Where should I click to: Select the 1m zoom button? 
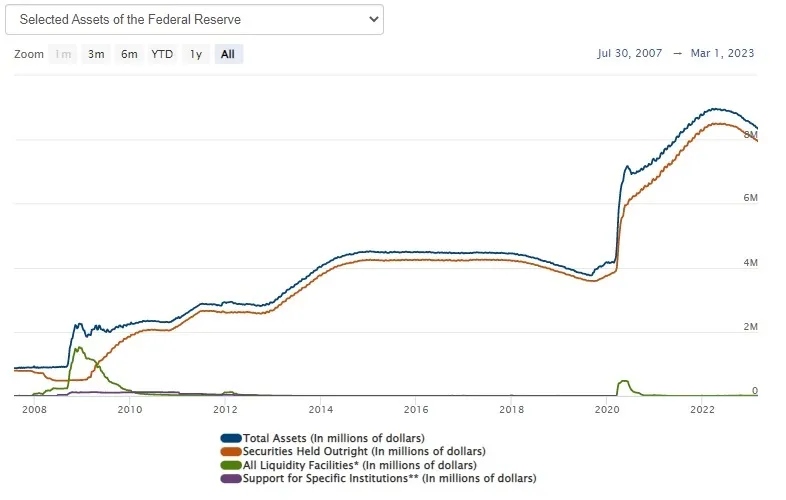(63, 54)
